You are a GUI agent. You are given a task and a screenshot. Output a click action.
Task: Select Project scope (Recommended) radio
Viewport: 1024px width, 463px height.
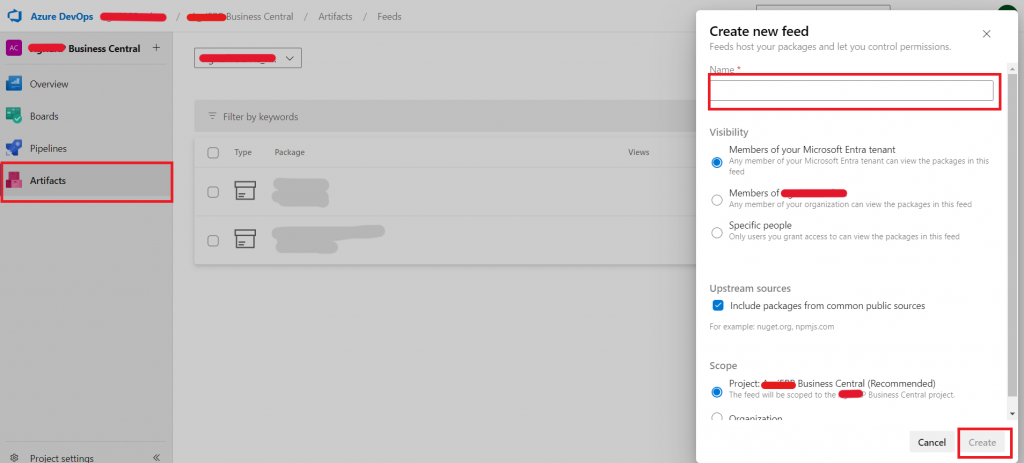coord(717,392)
